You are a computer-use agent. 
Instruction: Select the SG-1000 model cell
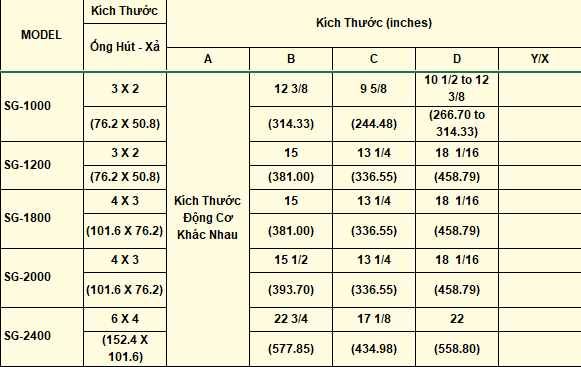coord(42,106)
